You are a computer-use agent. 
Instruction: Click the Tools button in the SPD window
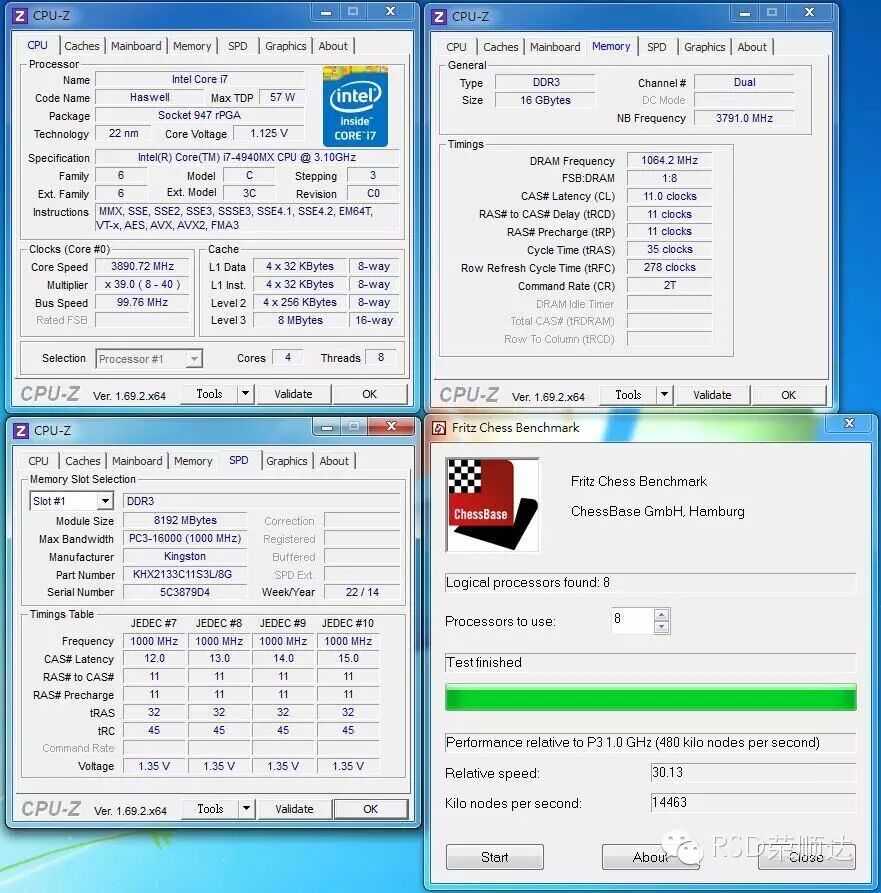click(x=210, y=809)
